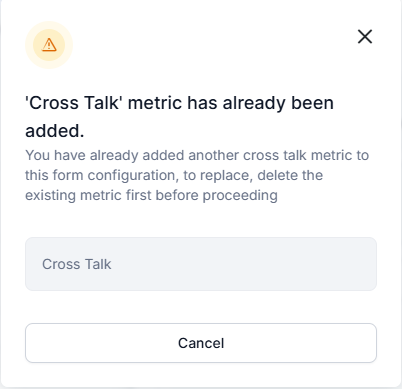Dismiss the warning via the top-right X
This screenshot has height=389, width=402.
365,37
